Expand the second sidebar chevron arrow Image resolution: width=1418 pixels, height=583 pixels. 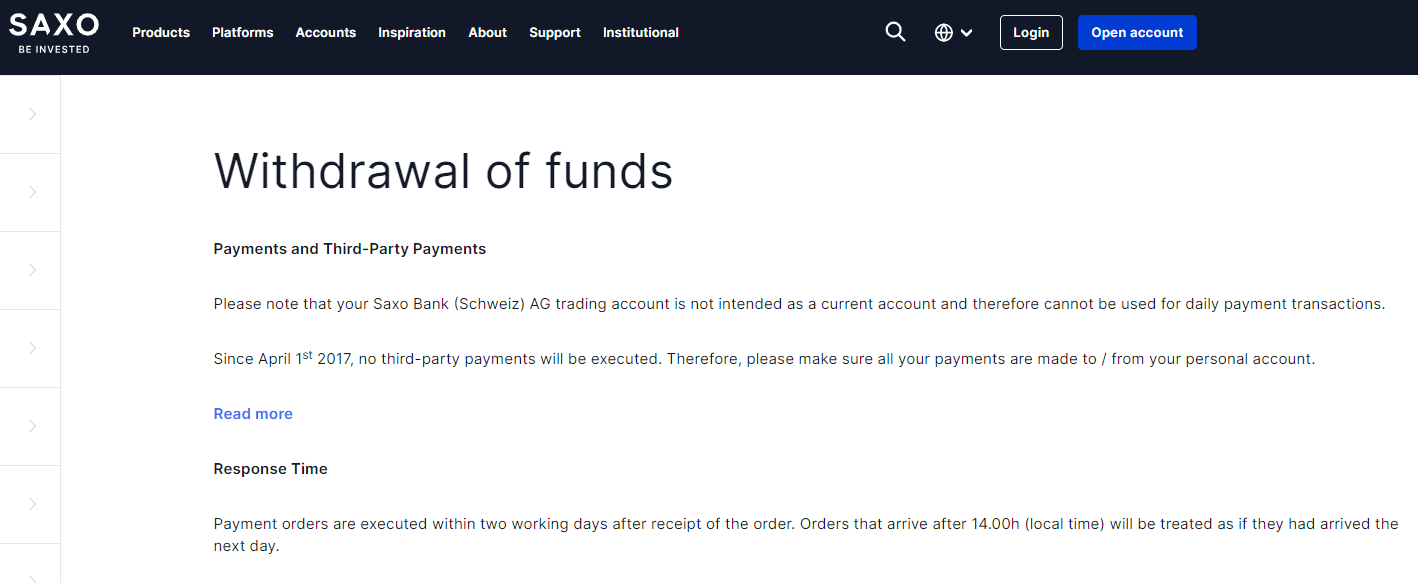pyautogui.click(x=32, y=192)
